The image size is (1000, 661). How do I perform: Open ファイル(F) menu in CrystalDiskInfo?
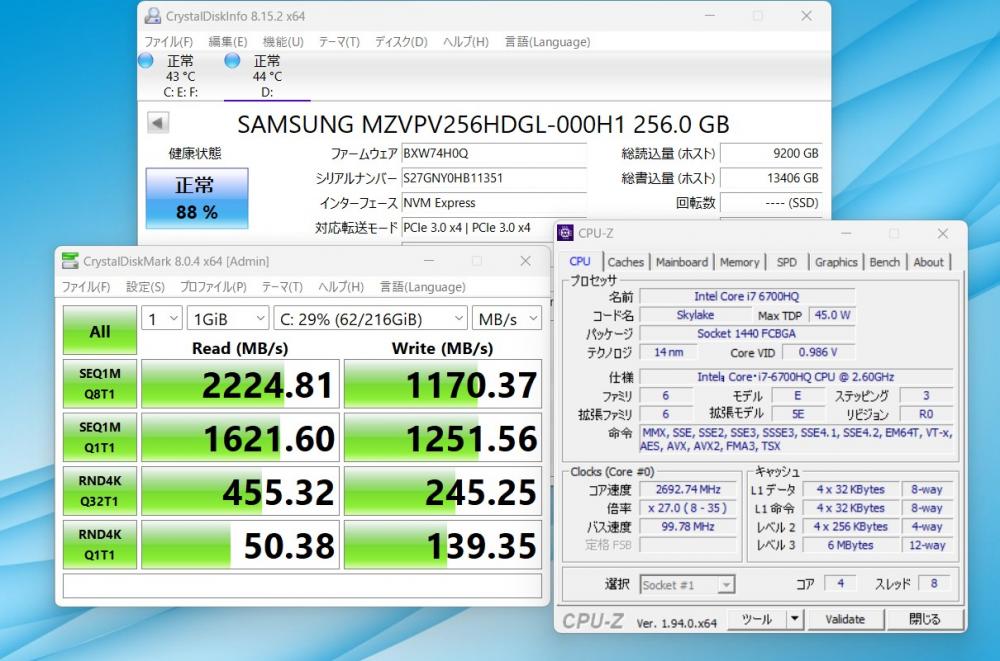tap(169, 41)
